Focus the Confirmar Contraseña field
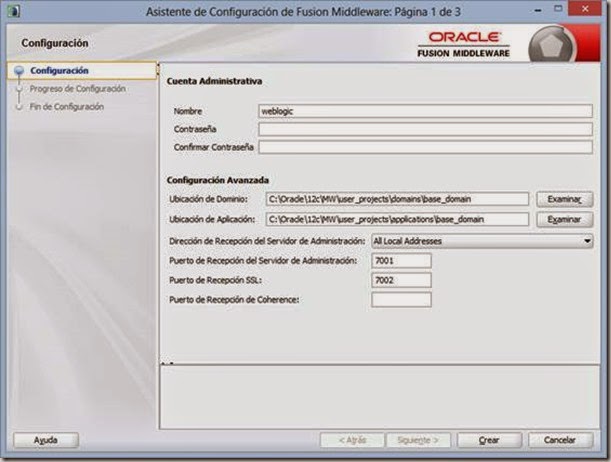Screen dimensions: 611x462 [425, 147]
